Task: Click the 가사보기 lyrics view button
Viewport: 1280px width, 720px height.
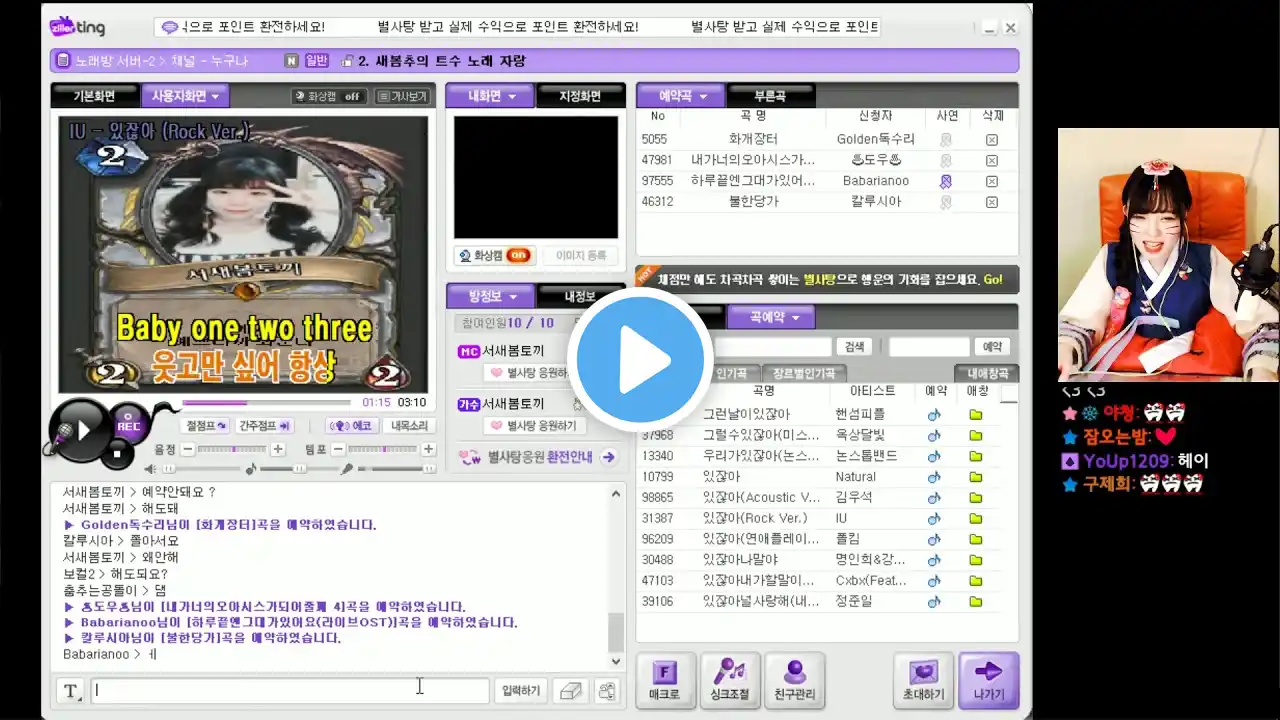Action: [x=402, y=96]
